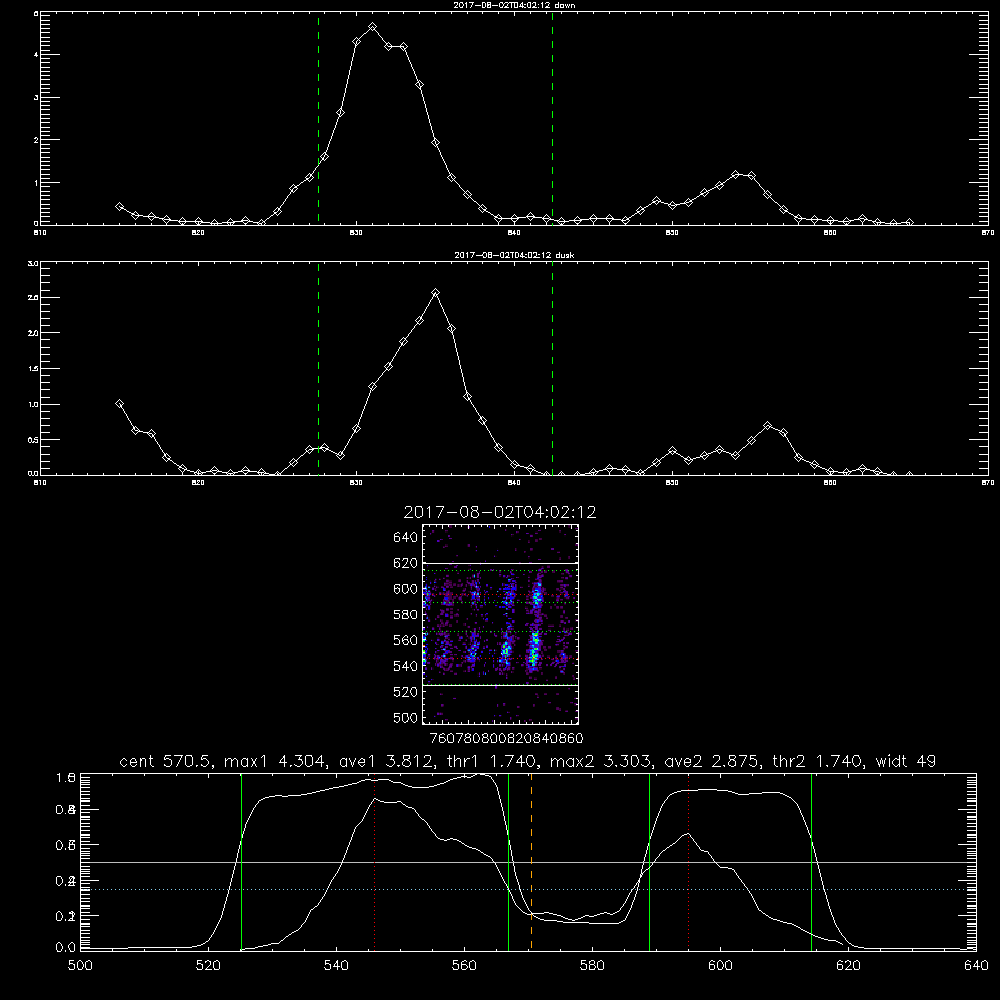Click the dawn plot title text
1000x1000 pixels.
pyautogui.click(x=514, y=5)
